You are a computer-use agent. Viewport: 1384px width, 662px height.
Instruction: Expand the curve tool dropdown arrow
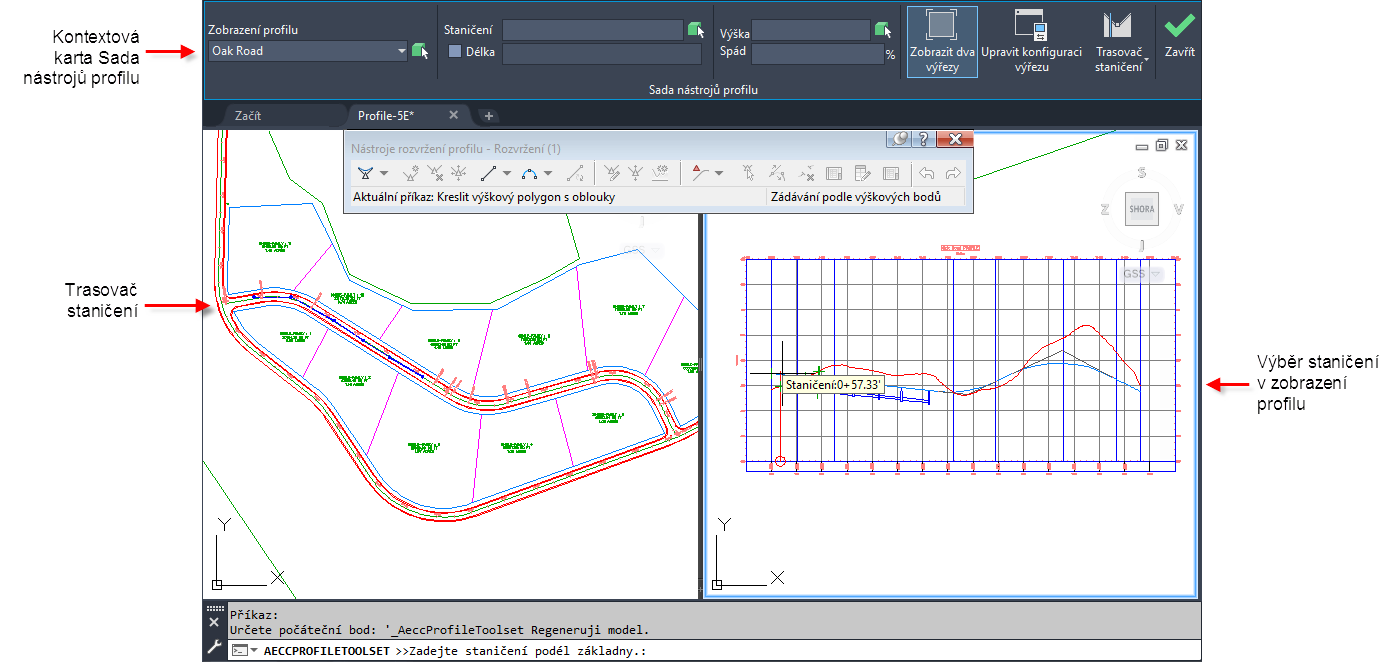pyautogui.click(x=548, y=174)
